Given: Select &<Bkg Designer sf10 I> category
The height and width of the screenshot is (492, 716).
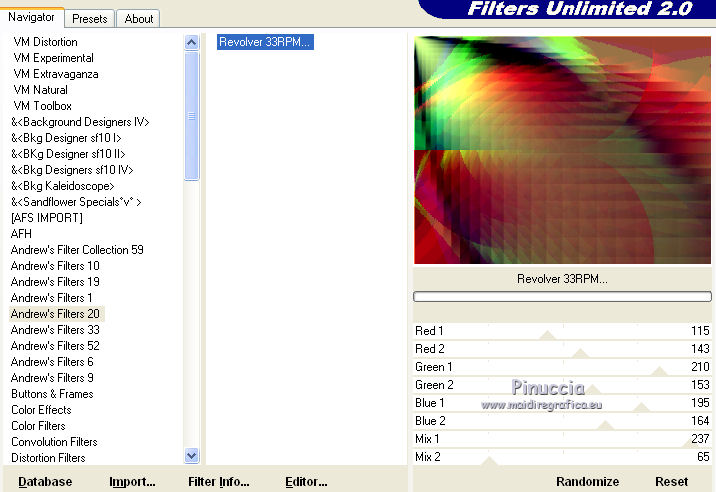Looking at the screenshot, I should point(66,138).
